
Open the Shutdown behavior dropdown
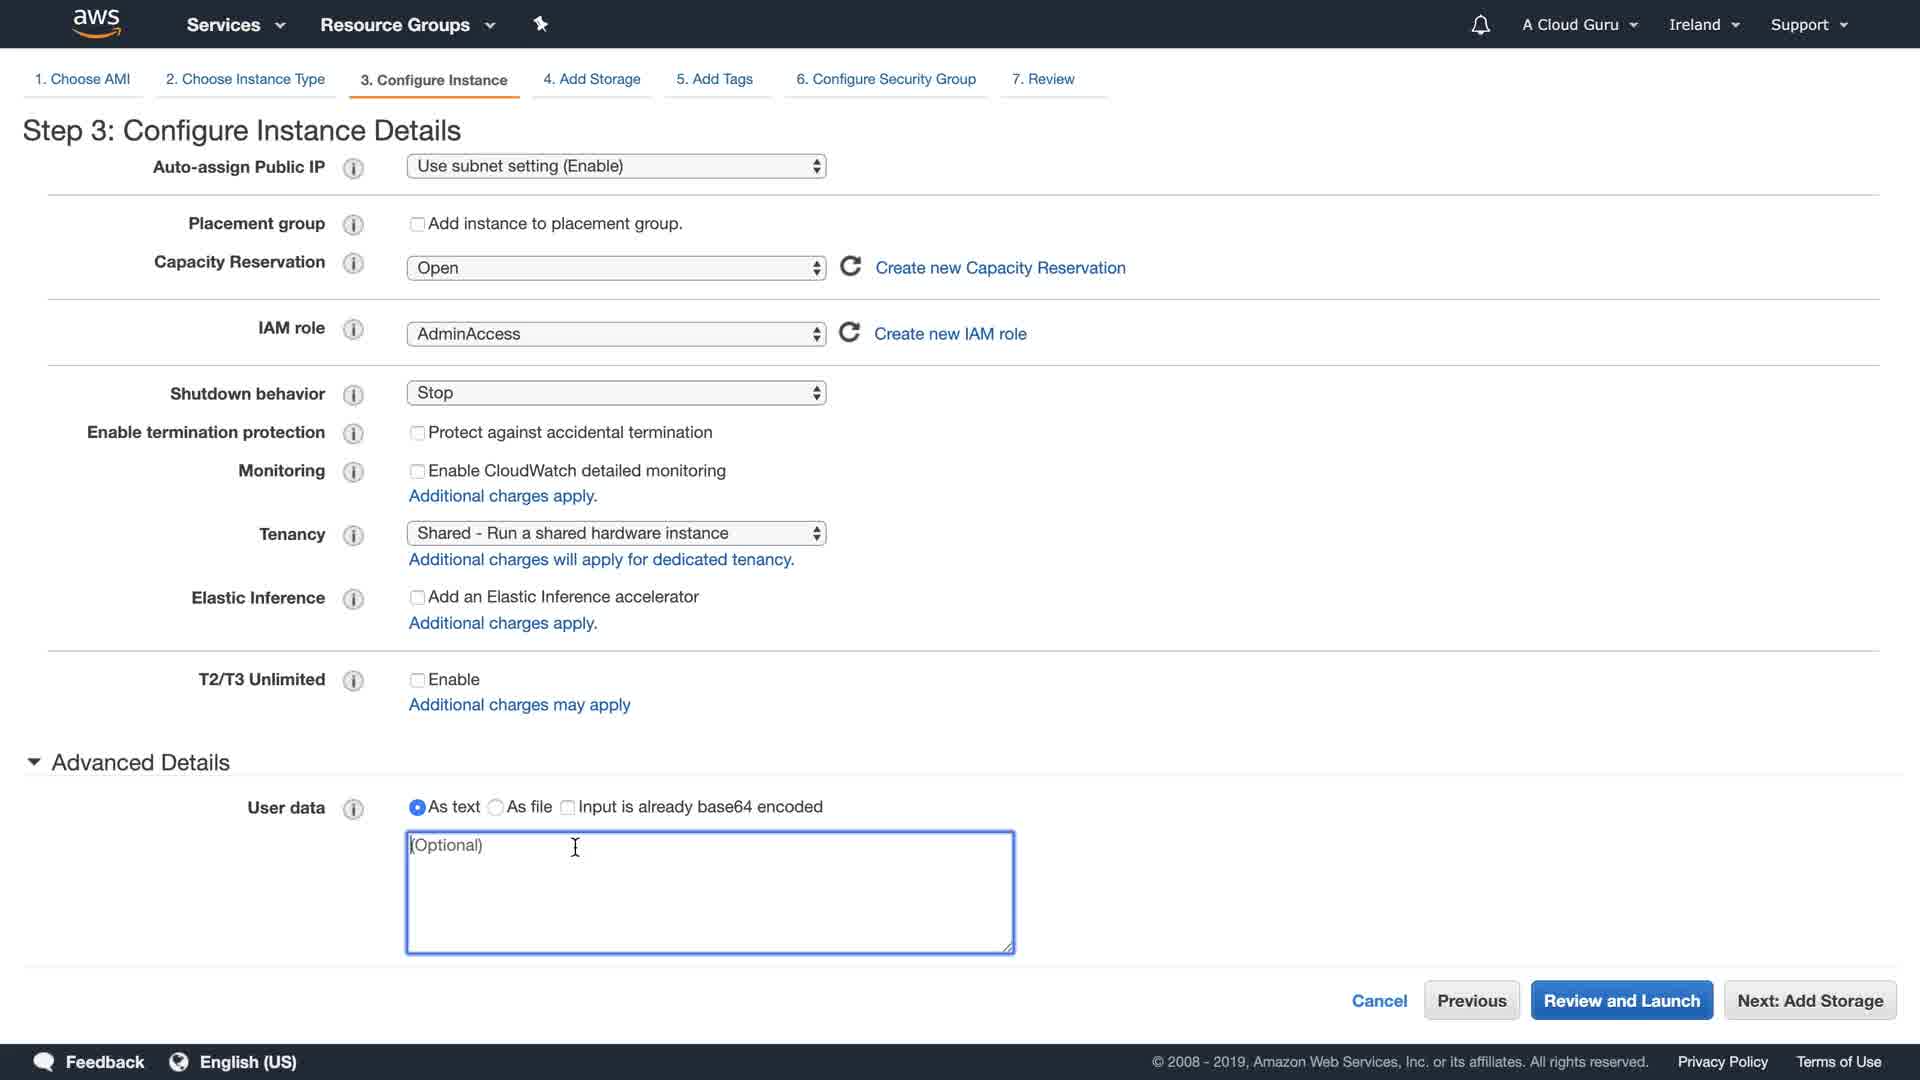point(616,393)
